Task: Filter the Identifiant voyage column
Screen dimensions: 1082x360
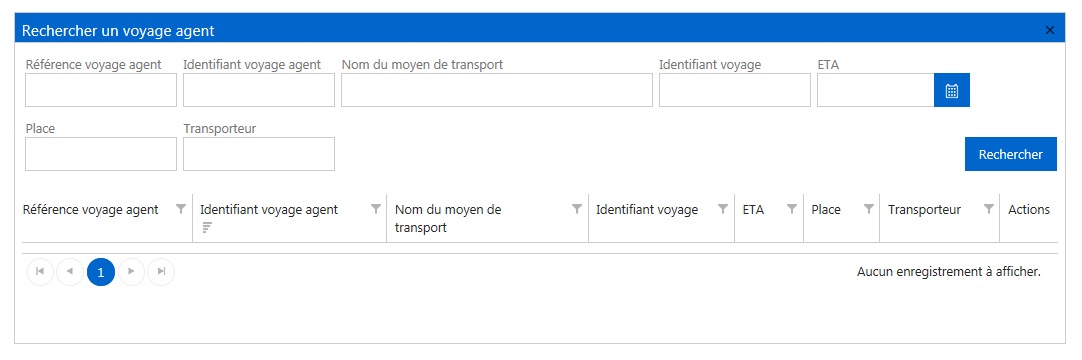Action: [722, 209]
